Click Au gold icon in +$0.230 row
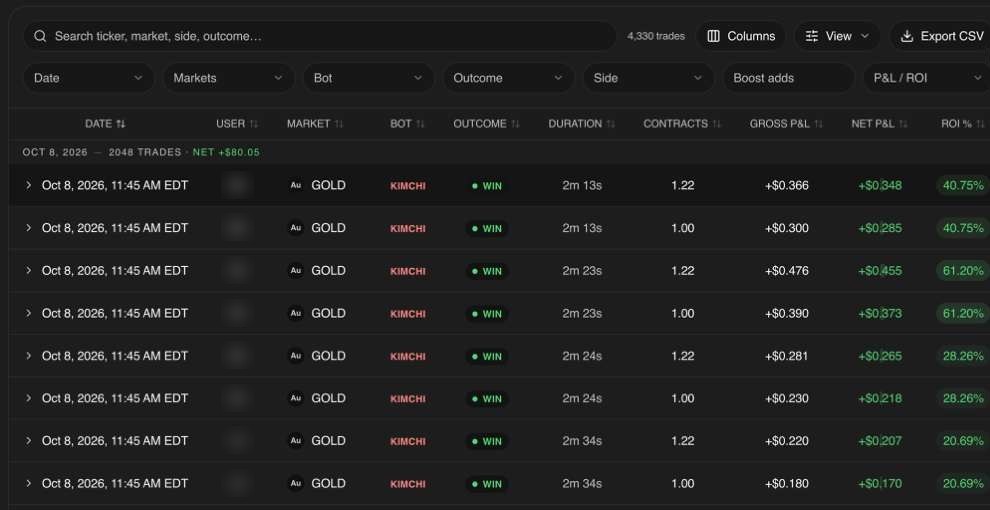The width and height of the screenshot is (990, 510). pos(295,398)
